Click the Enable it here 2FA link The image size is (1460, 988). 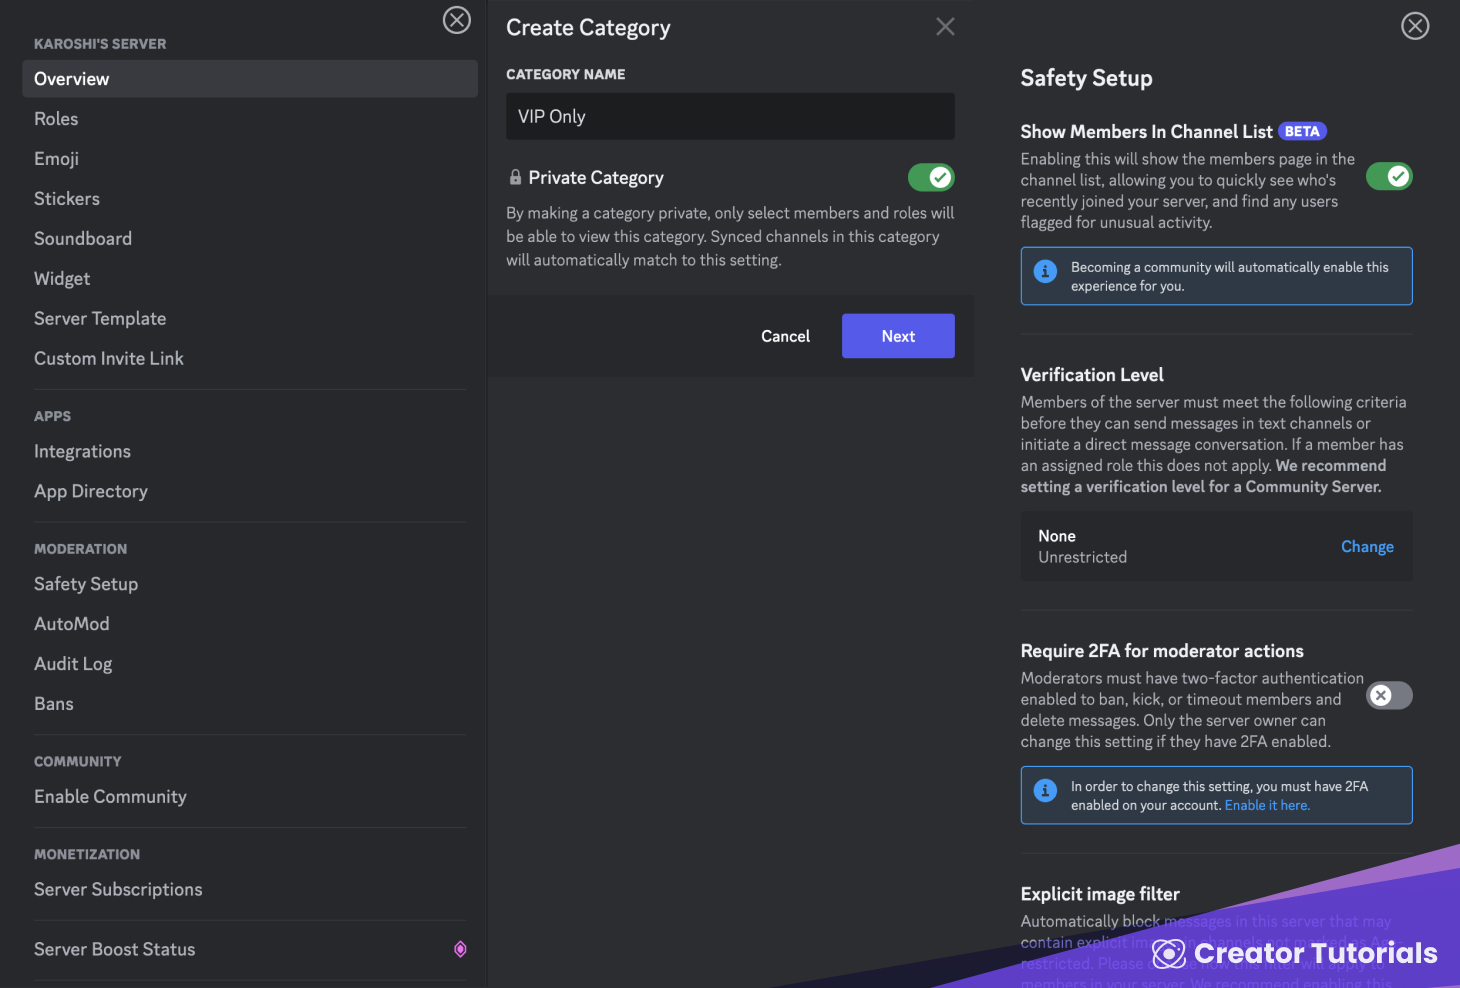1266,805
